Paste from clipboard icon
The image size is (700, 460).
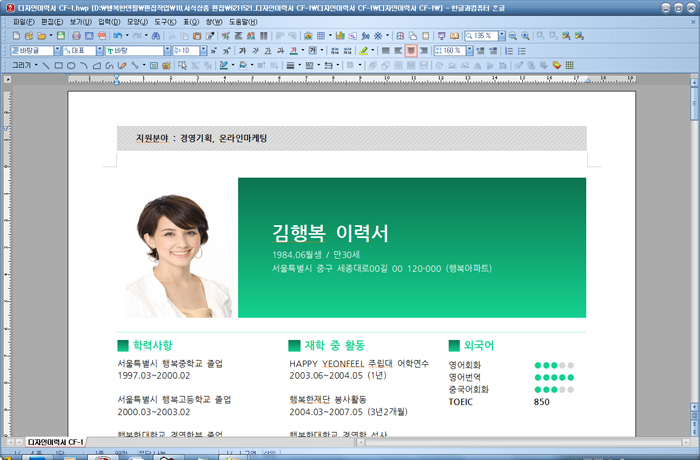tap(197, 36)
